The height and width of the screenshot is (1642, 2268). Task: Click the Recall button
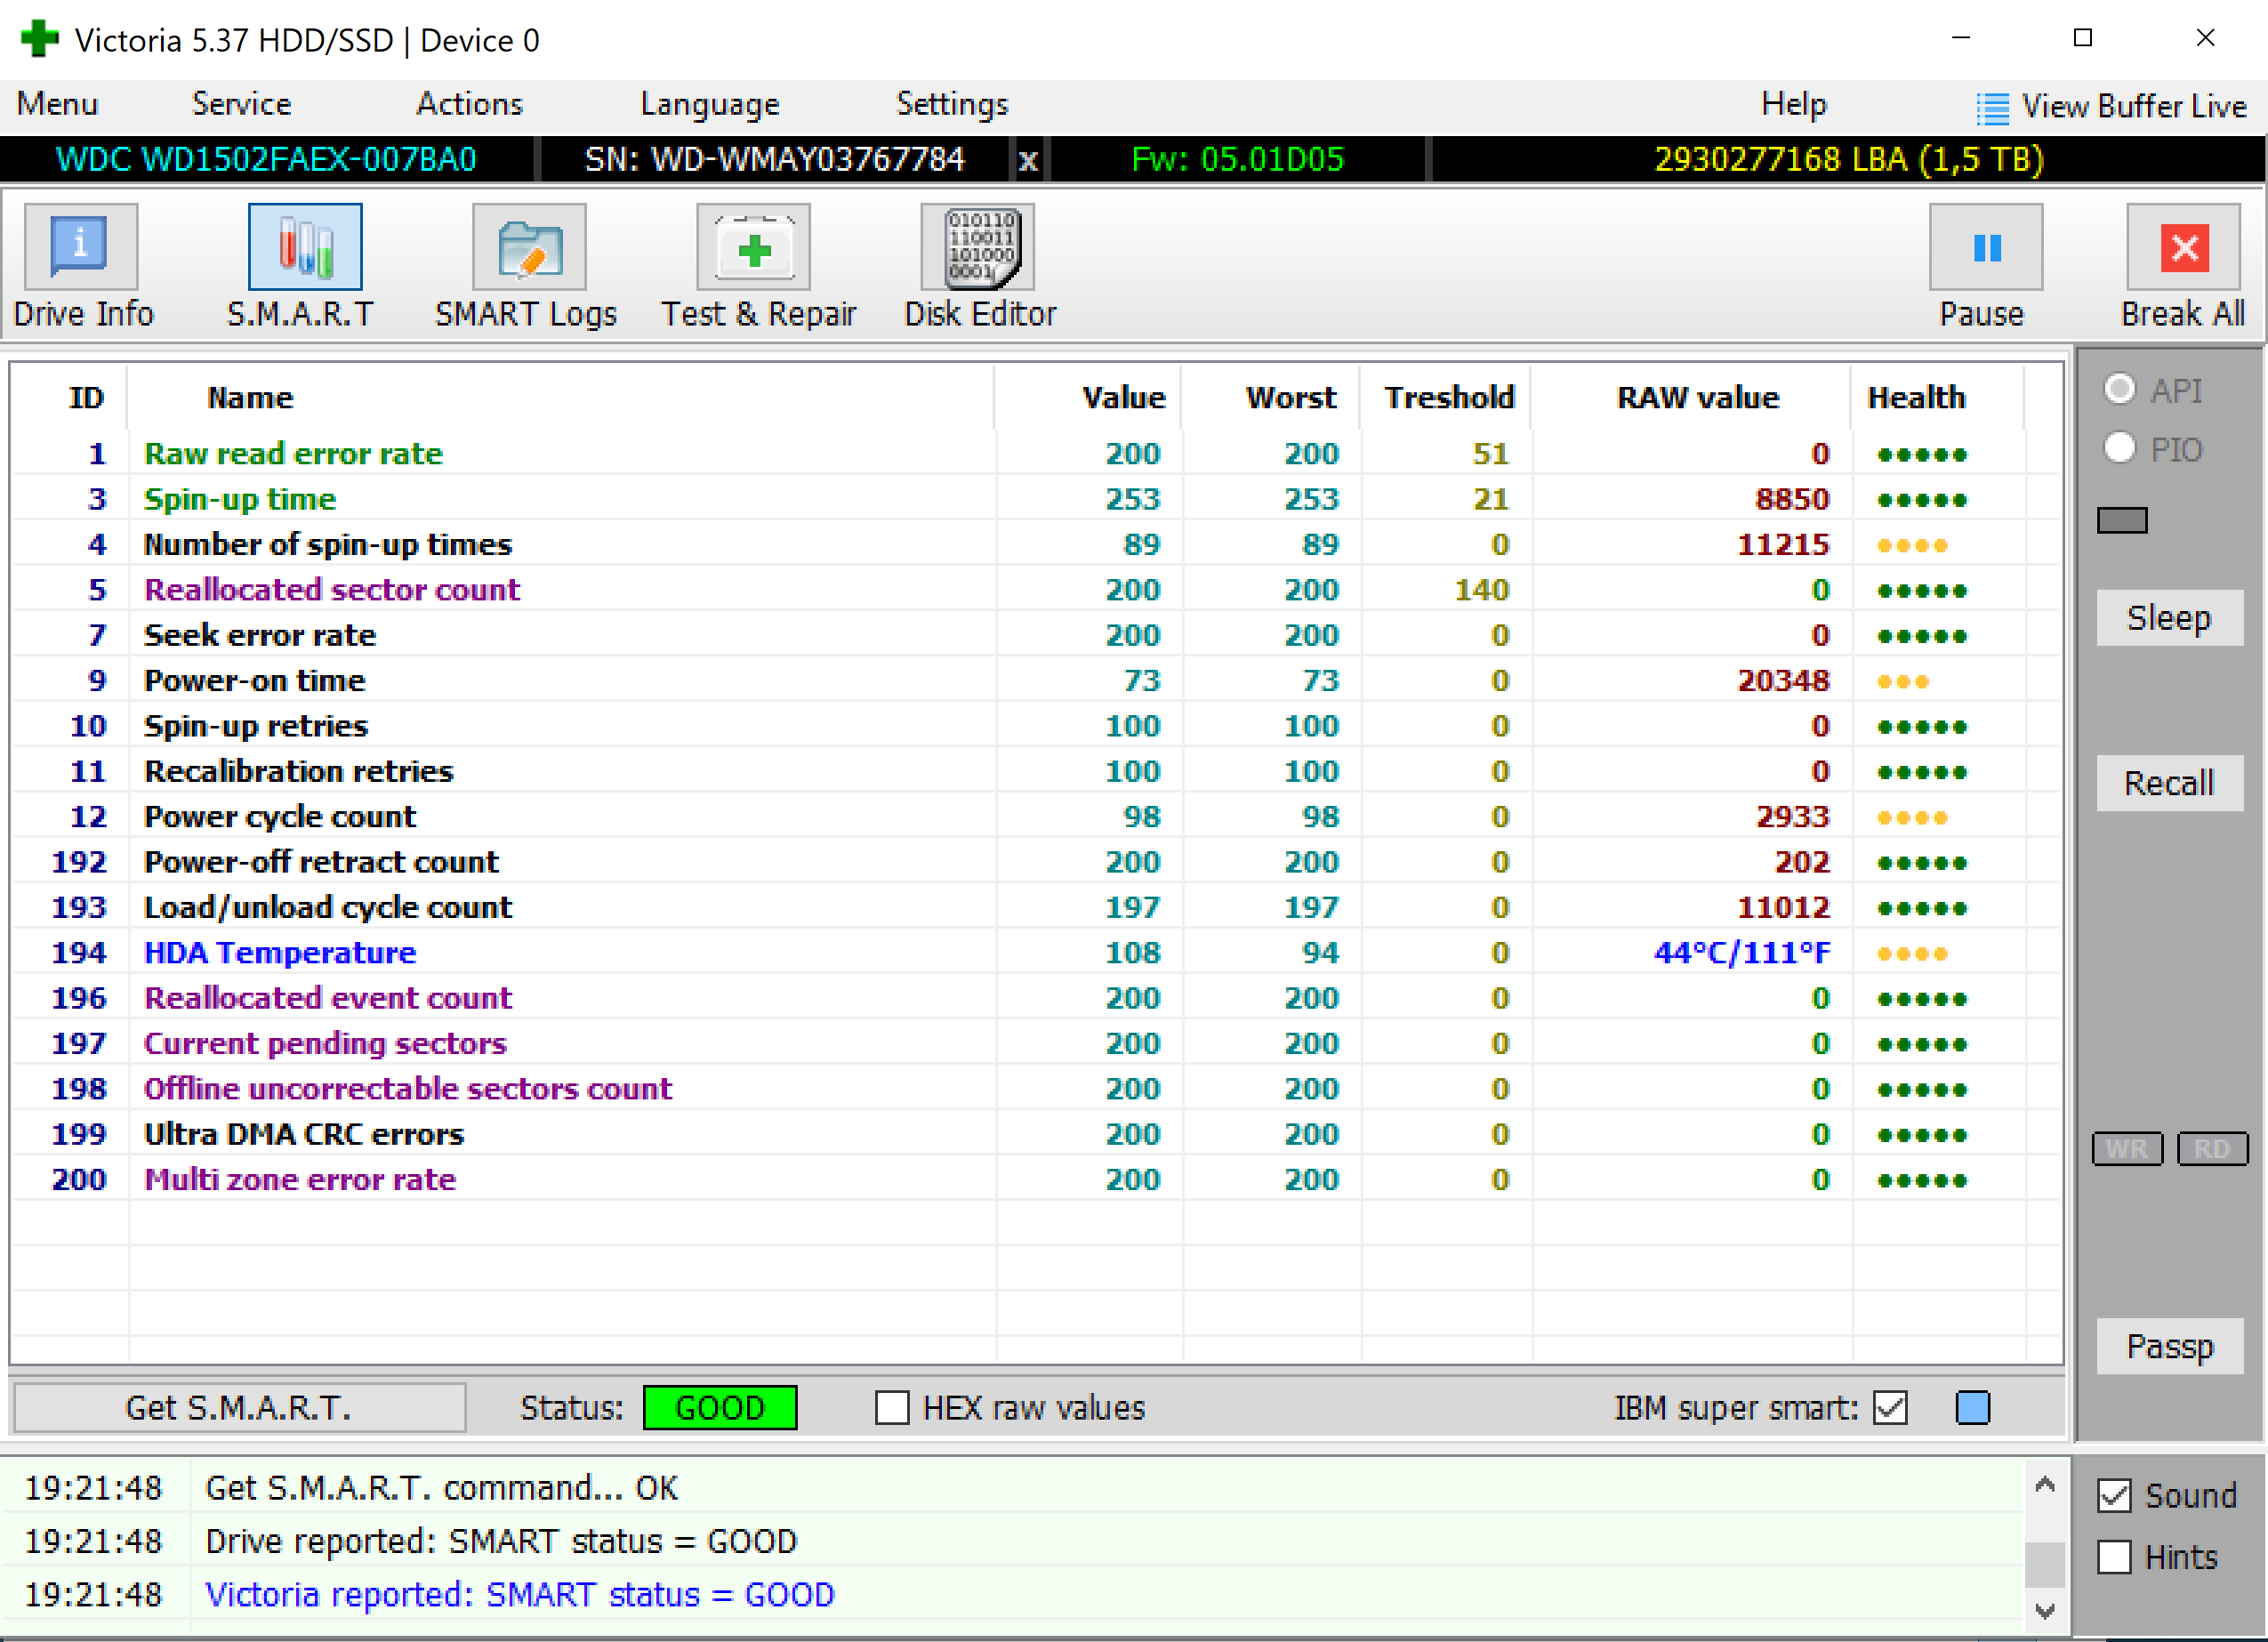pyautogui.click(x=2169, y=783)
